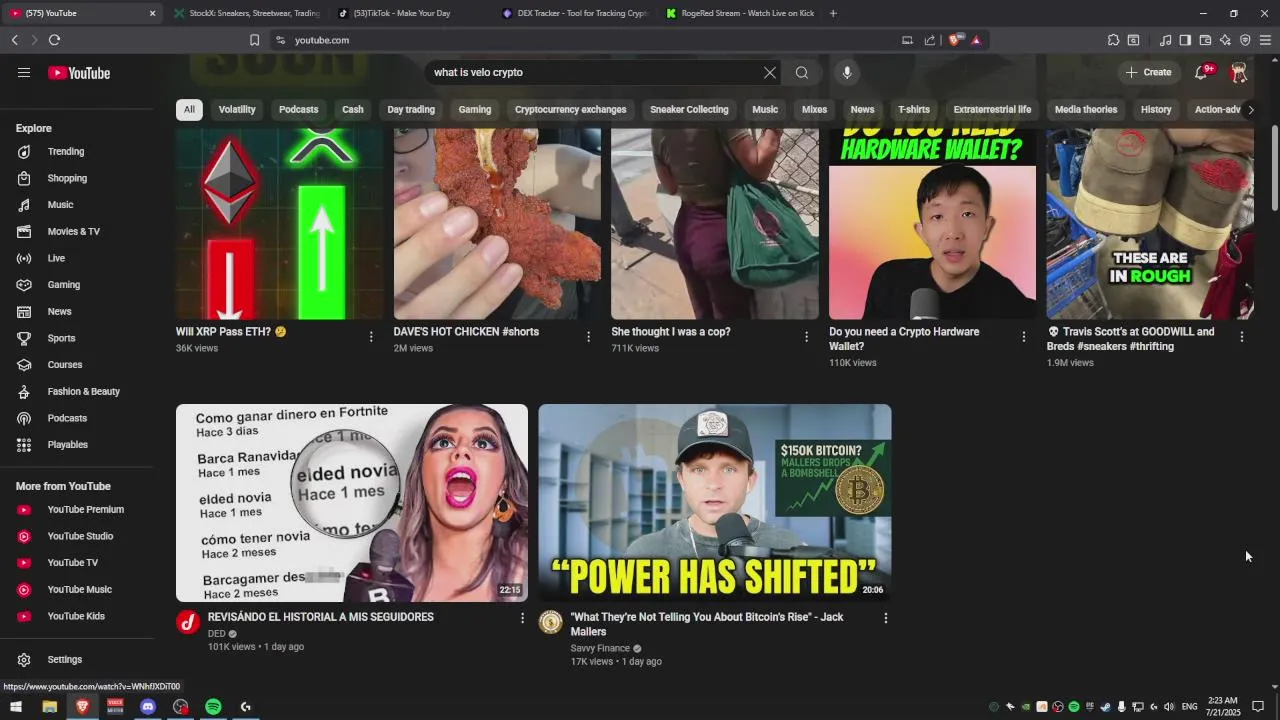Viewport: 1280px width, 720px height.
Task: Open Podcasts in the Explore sidebar
Action: click(67, 418)
